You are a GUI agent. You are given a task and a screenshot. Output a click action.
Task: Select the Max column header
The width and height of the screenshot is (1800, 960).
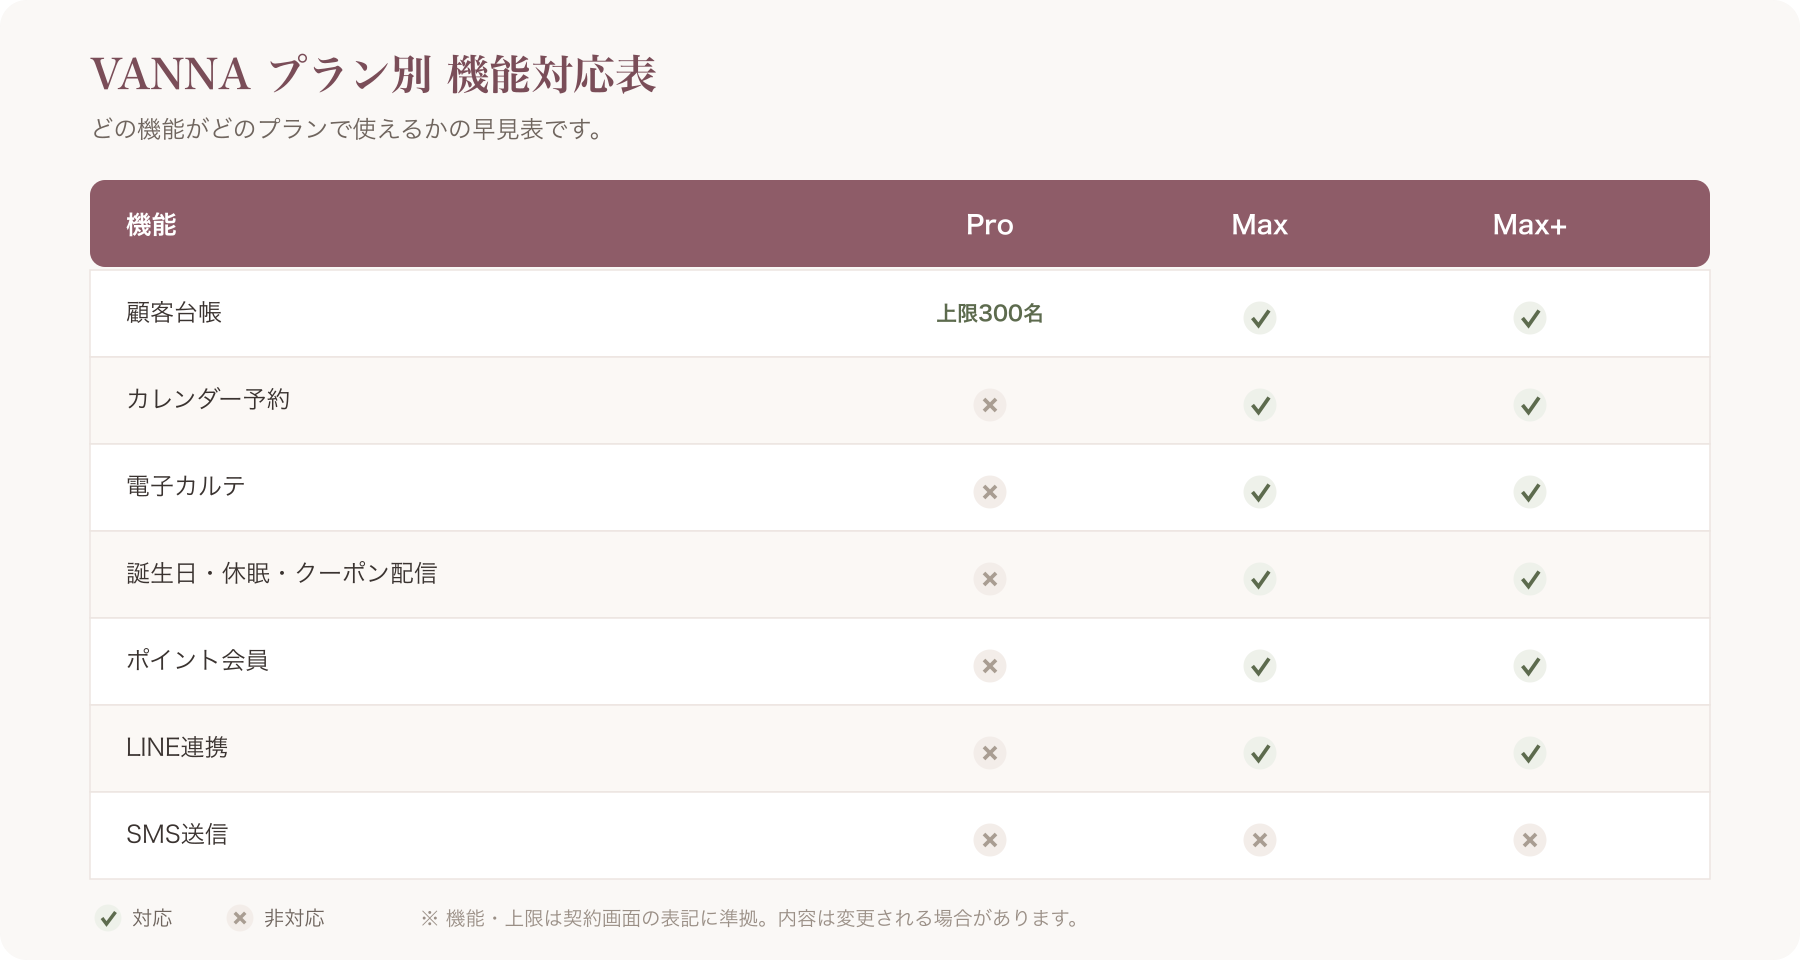[1260, 225]
